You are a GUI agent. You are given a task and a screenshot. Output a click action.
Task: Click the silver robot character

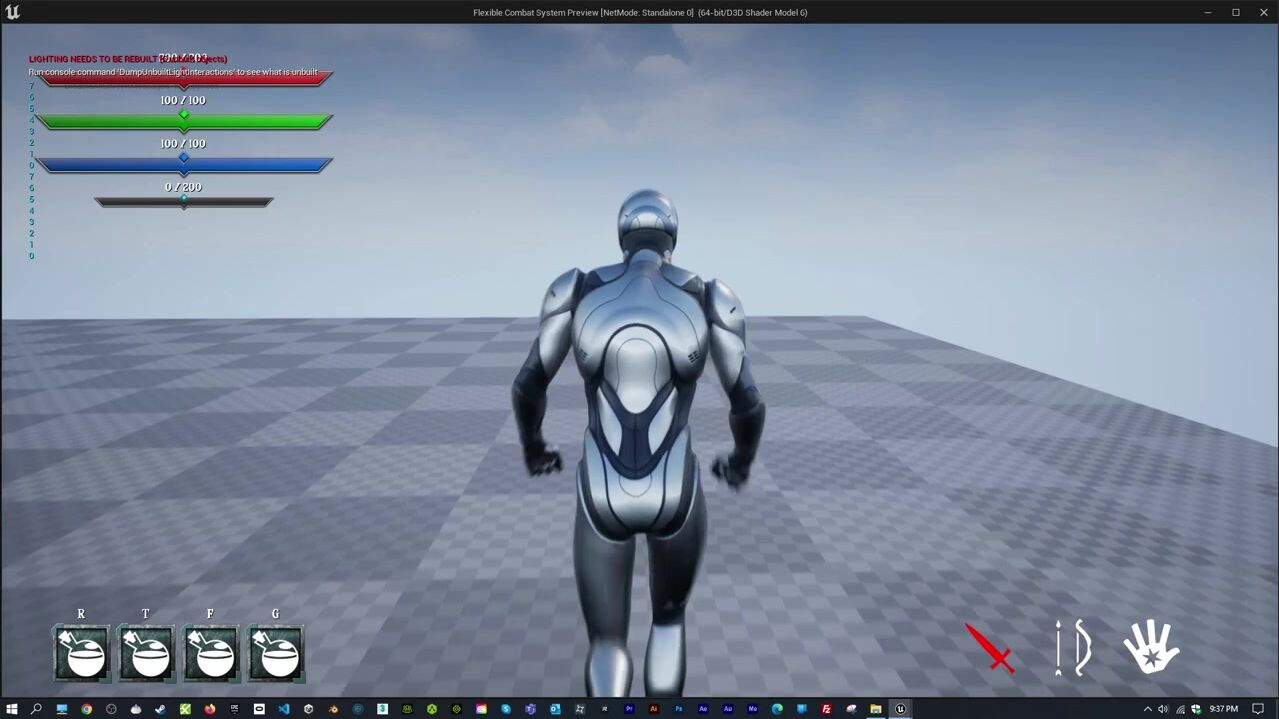tap(640, 420)
